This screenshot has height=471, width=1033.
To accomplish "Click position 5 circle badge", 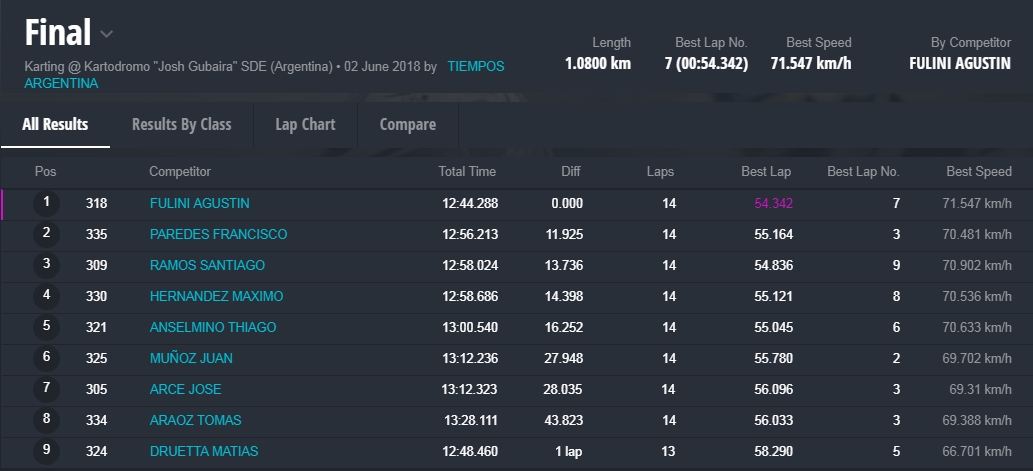I will 46,327.
